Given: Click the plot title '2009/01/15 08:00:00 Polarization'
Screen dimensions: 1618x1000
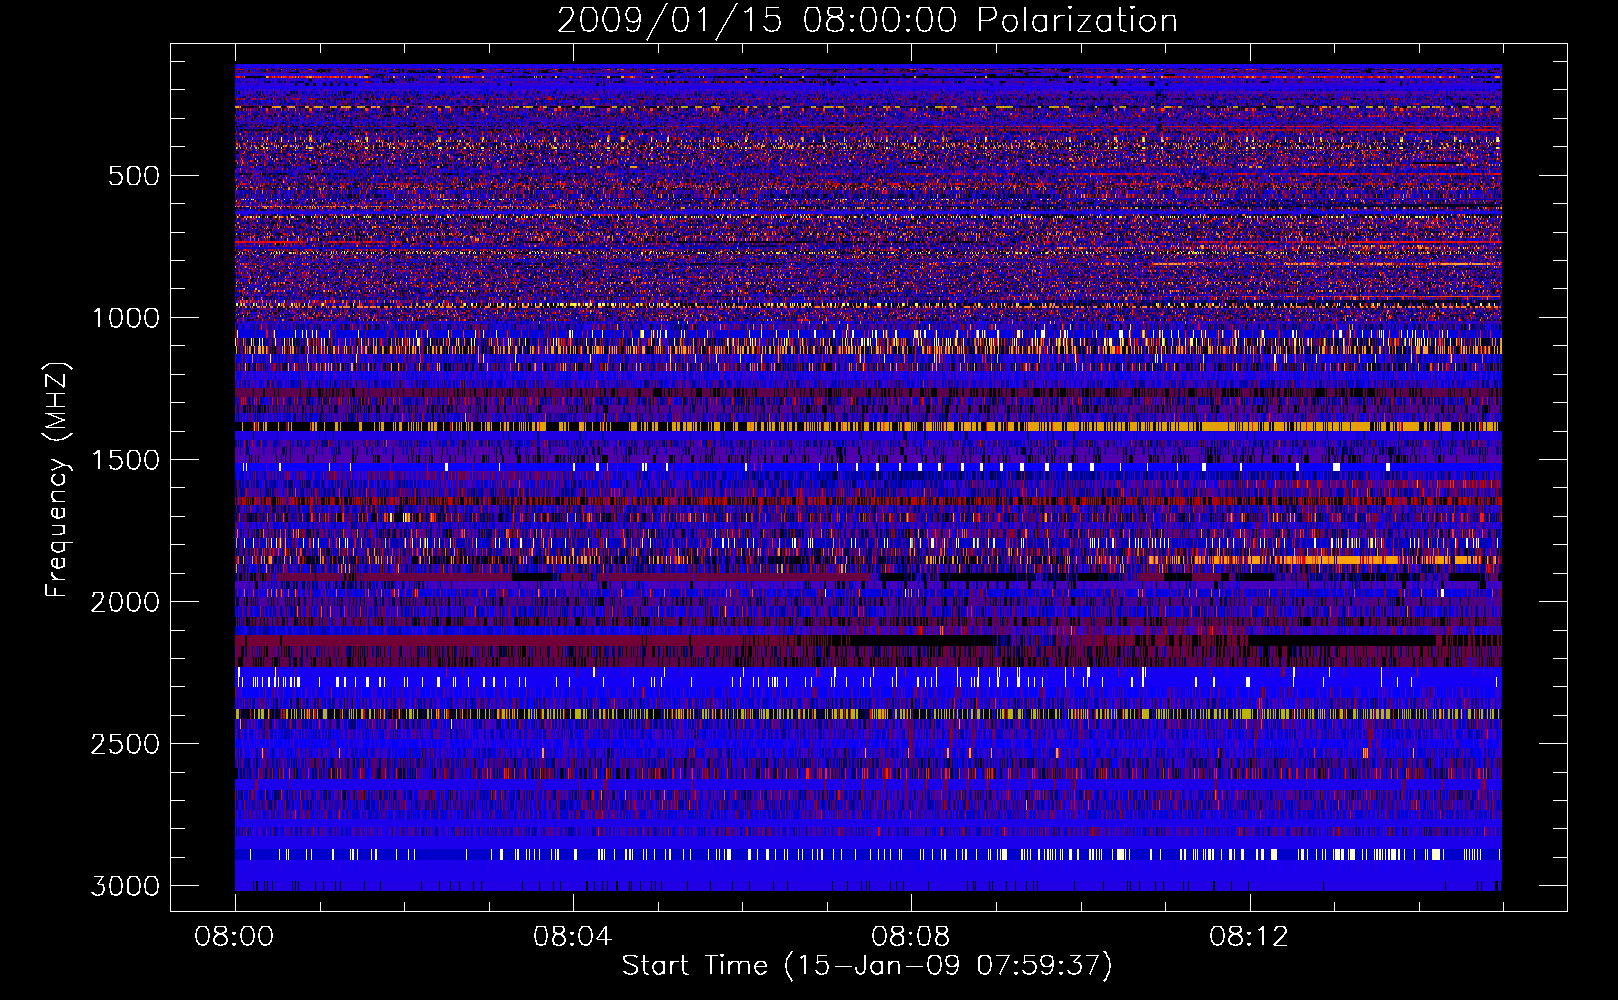Looking at the screenshot, I should coord(867,21).
